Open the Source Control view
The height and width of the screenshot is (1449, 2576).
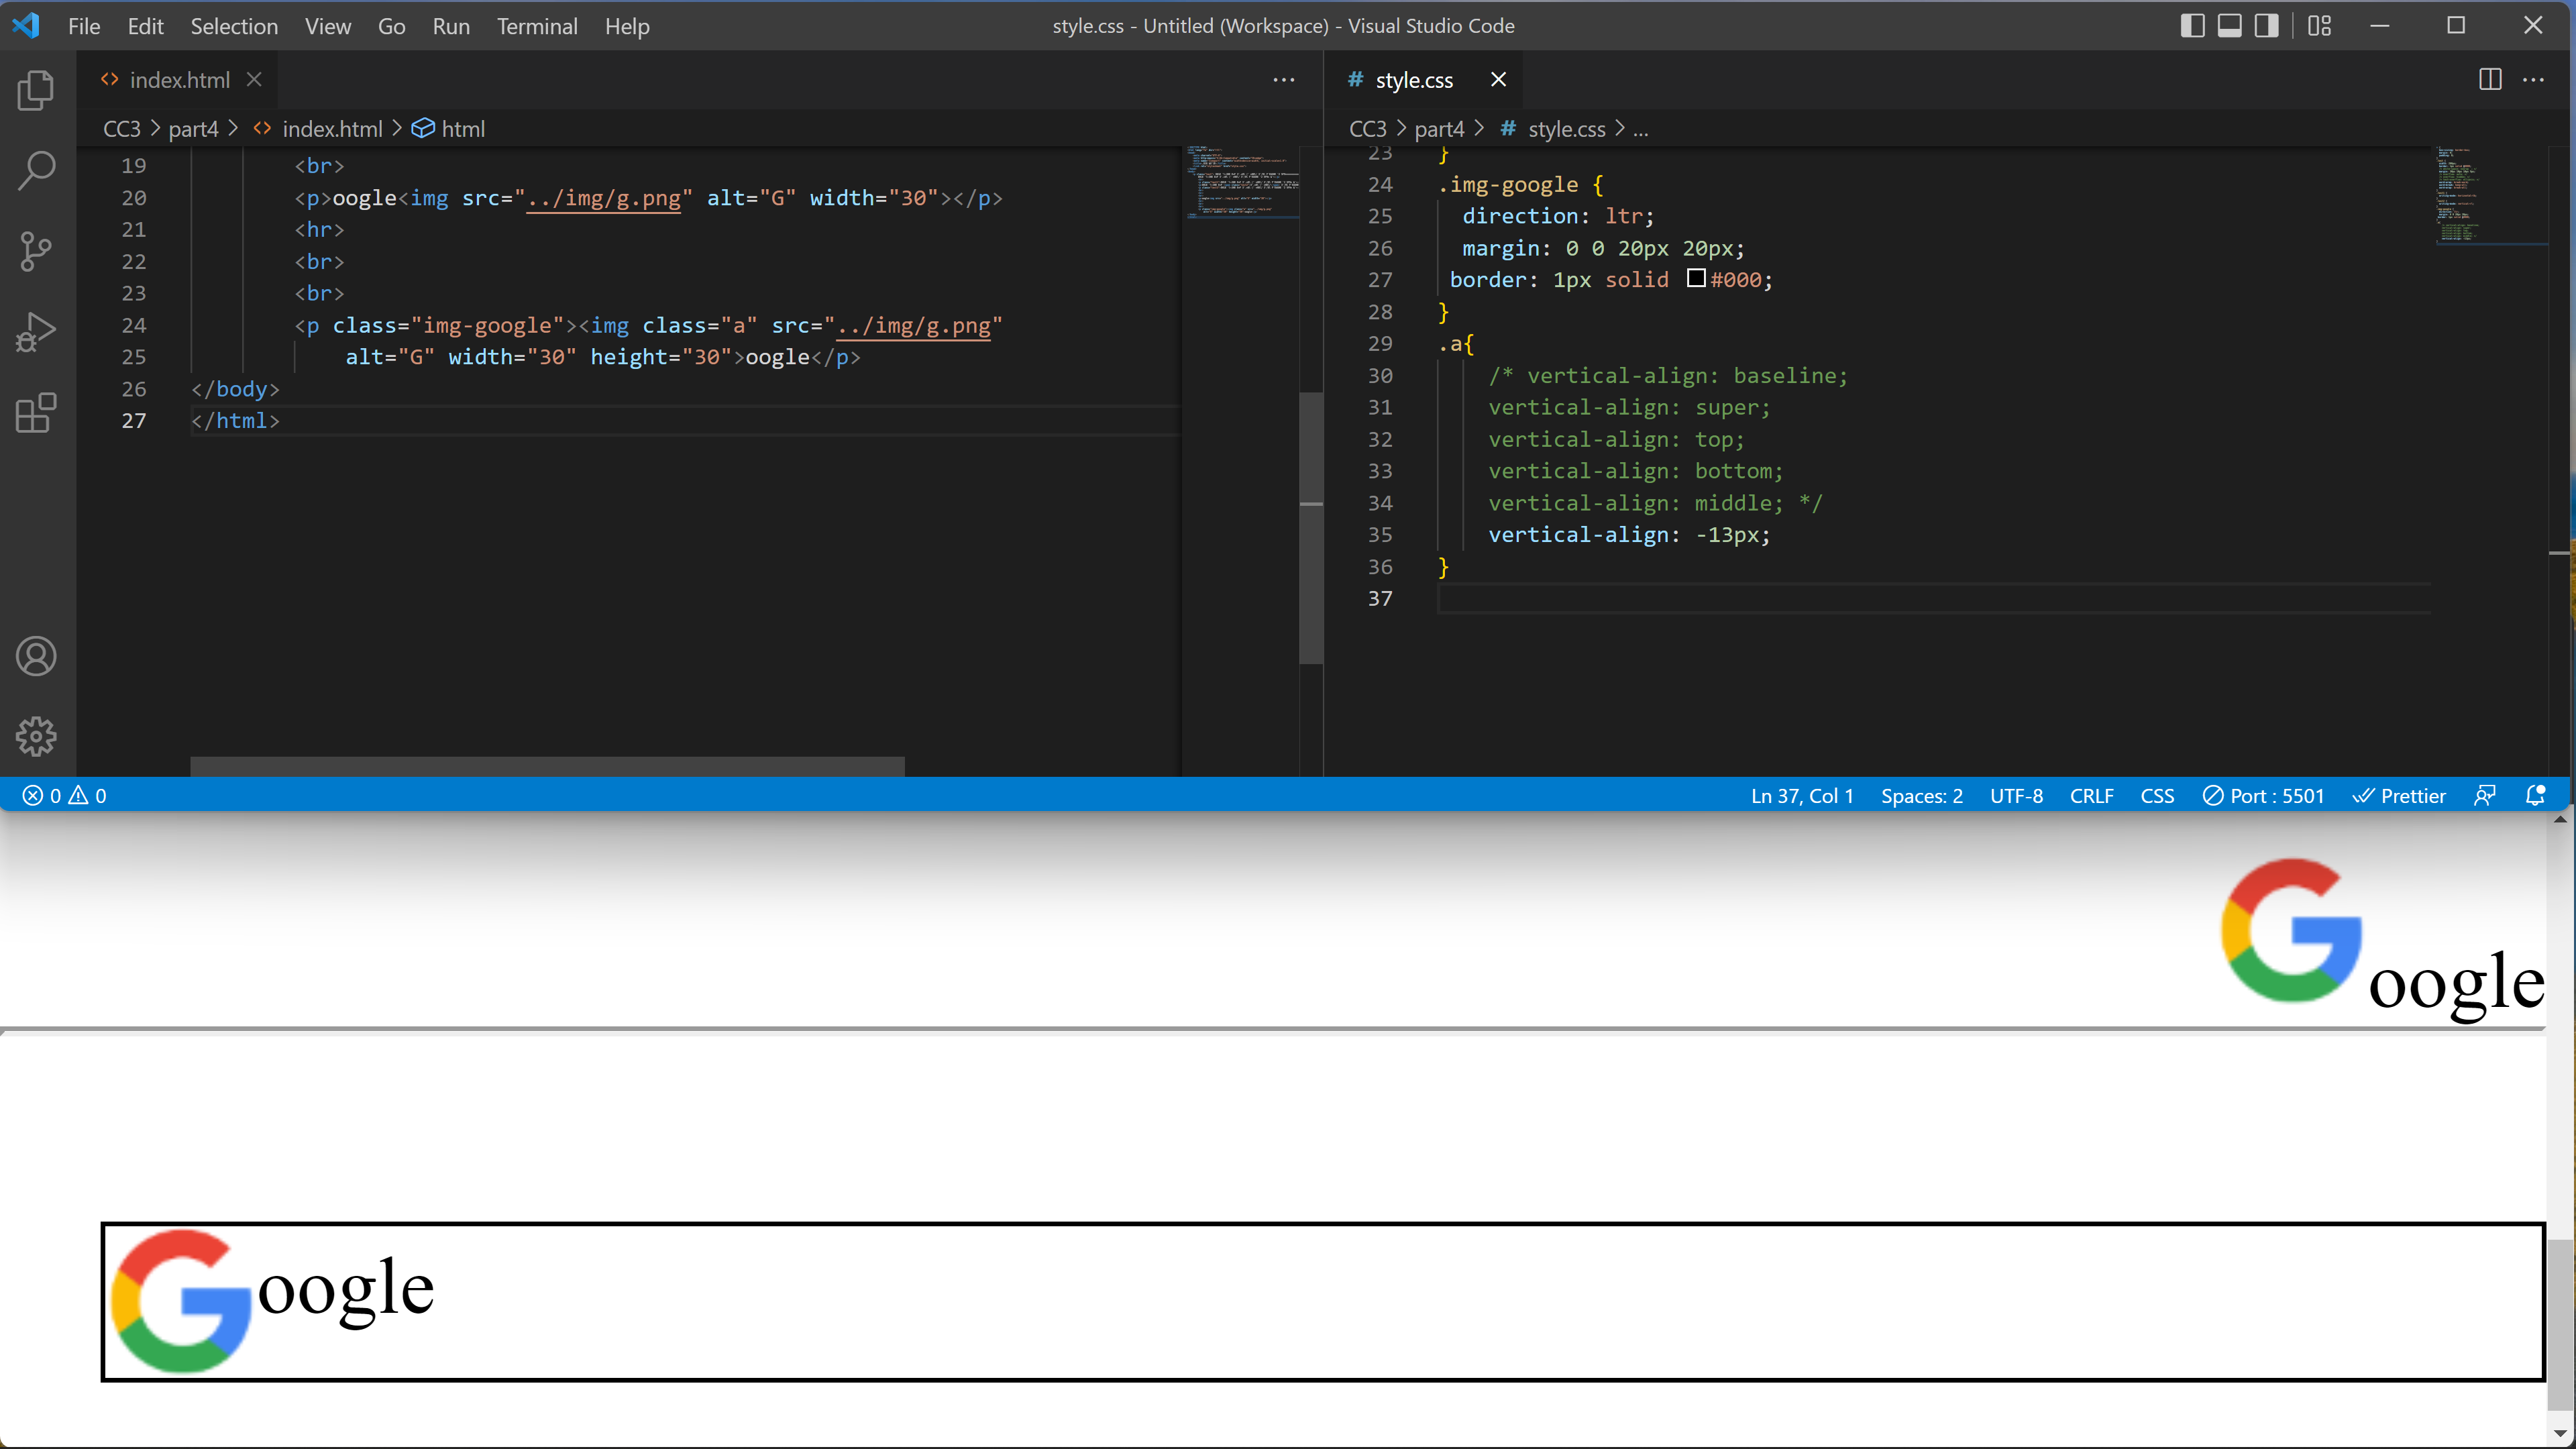click(36, 251)
